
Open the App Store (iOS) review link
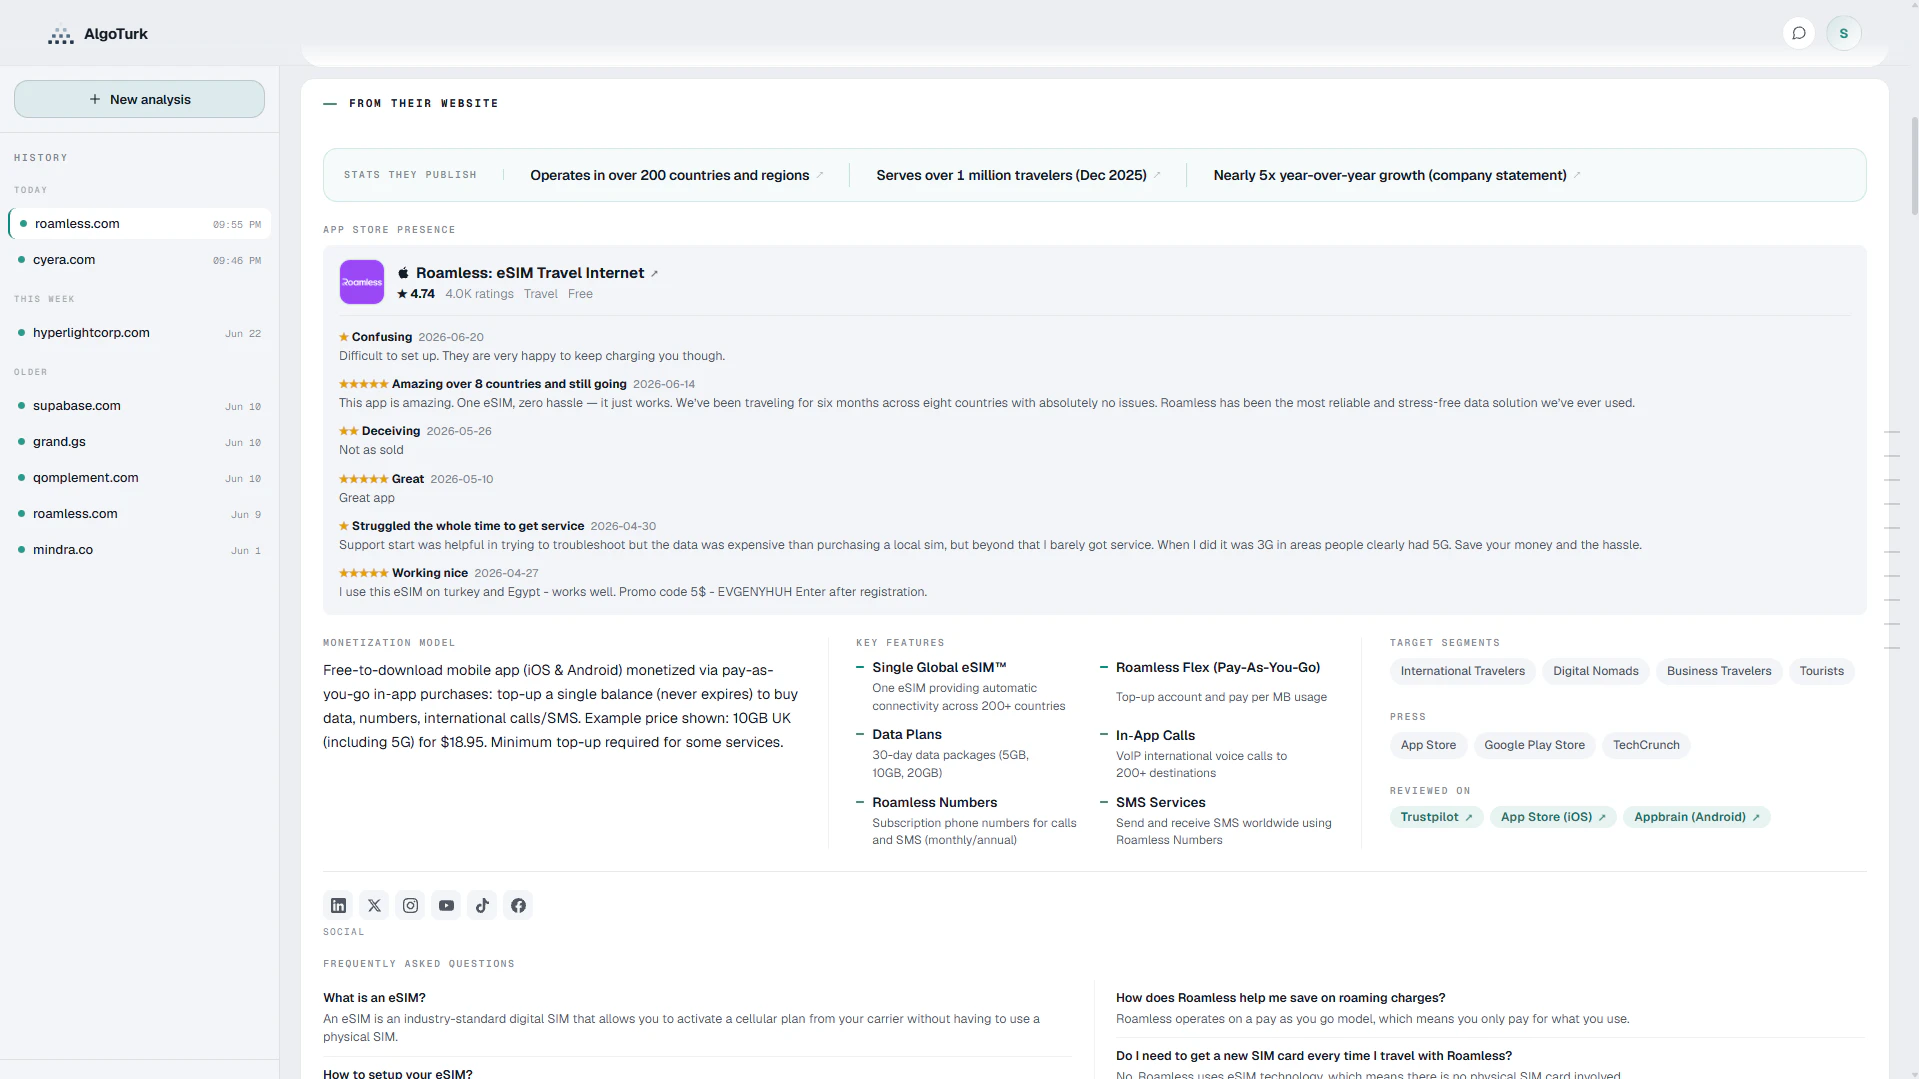click(x=1553, y=817)
